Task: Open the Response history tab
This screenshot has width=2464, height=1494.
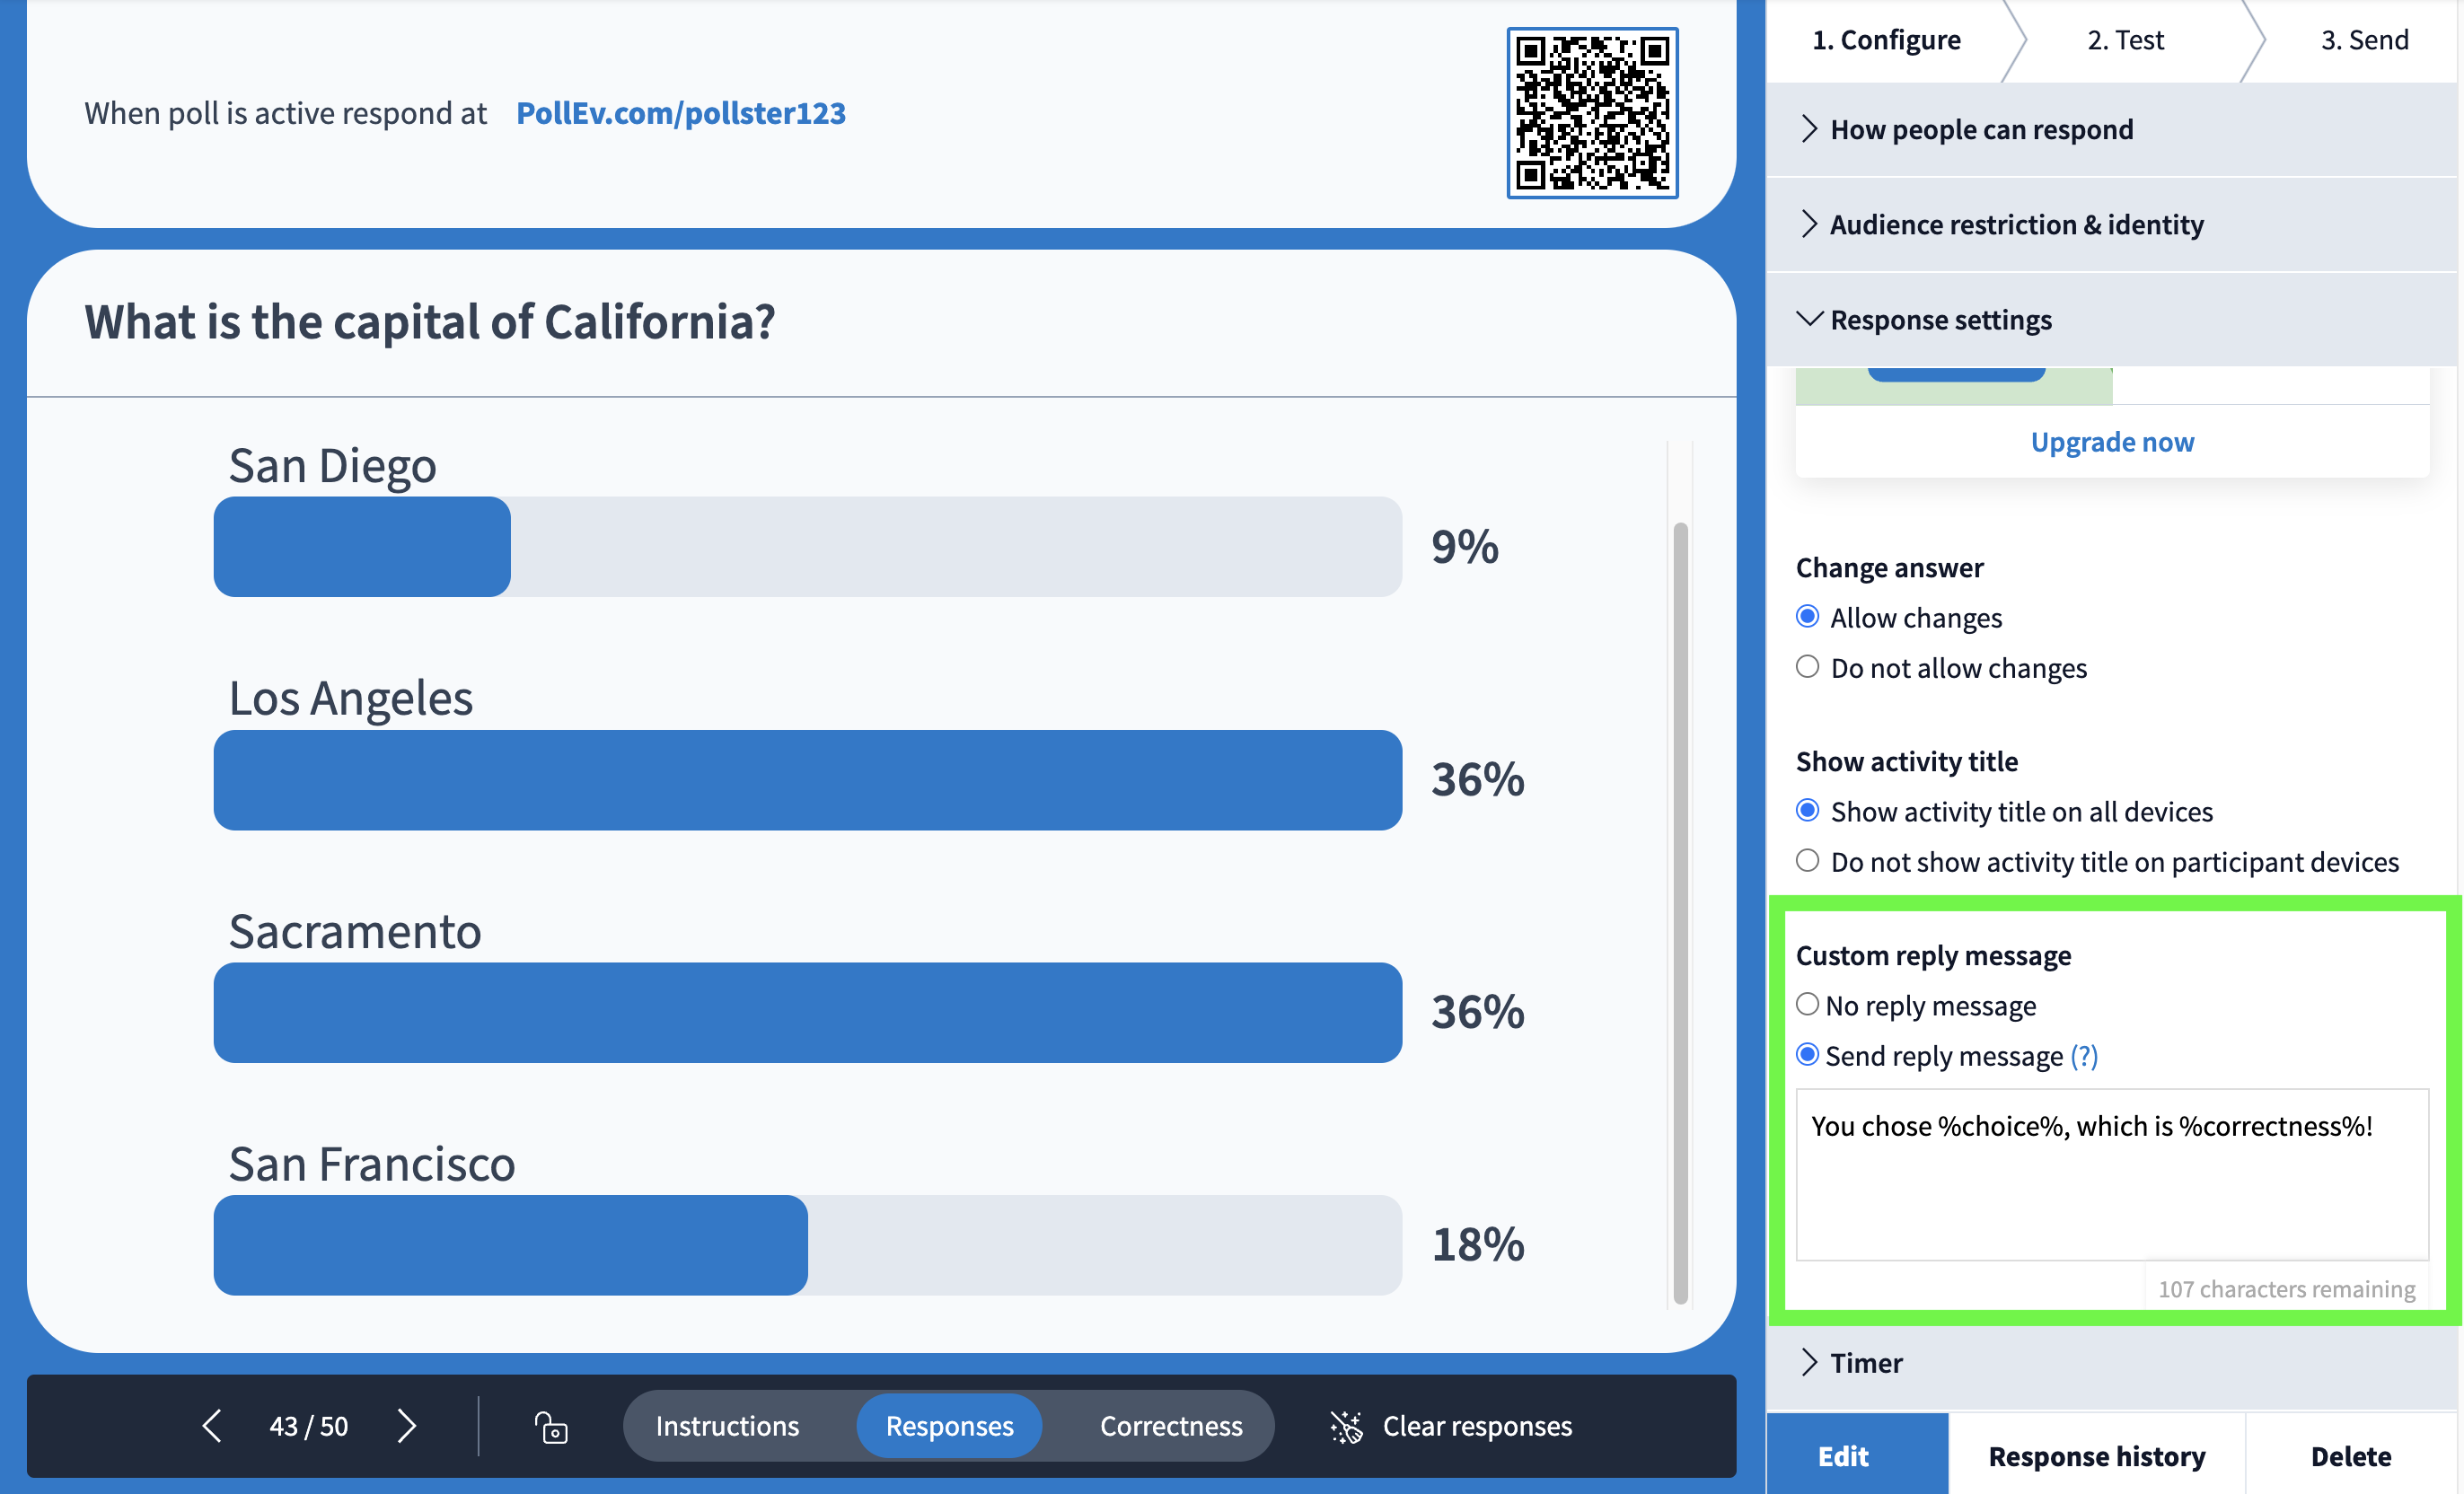Action: click(x=2097, y=1455)
